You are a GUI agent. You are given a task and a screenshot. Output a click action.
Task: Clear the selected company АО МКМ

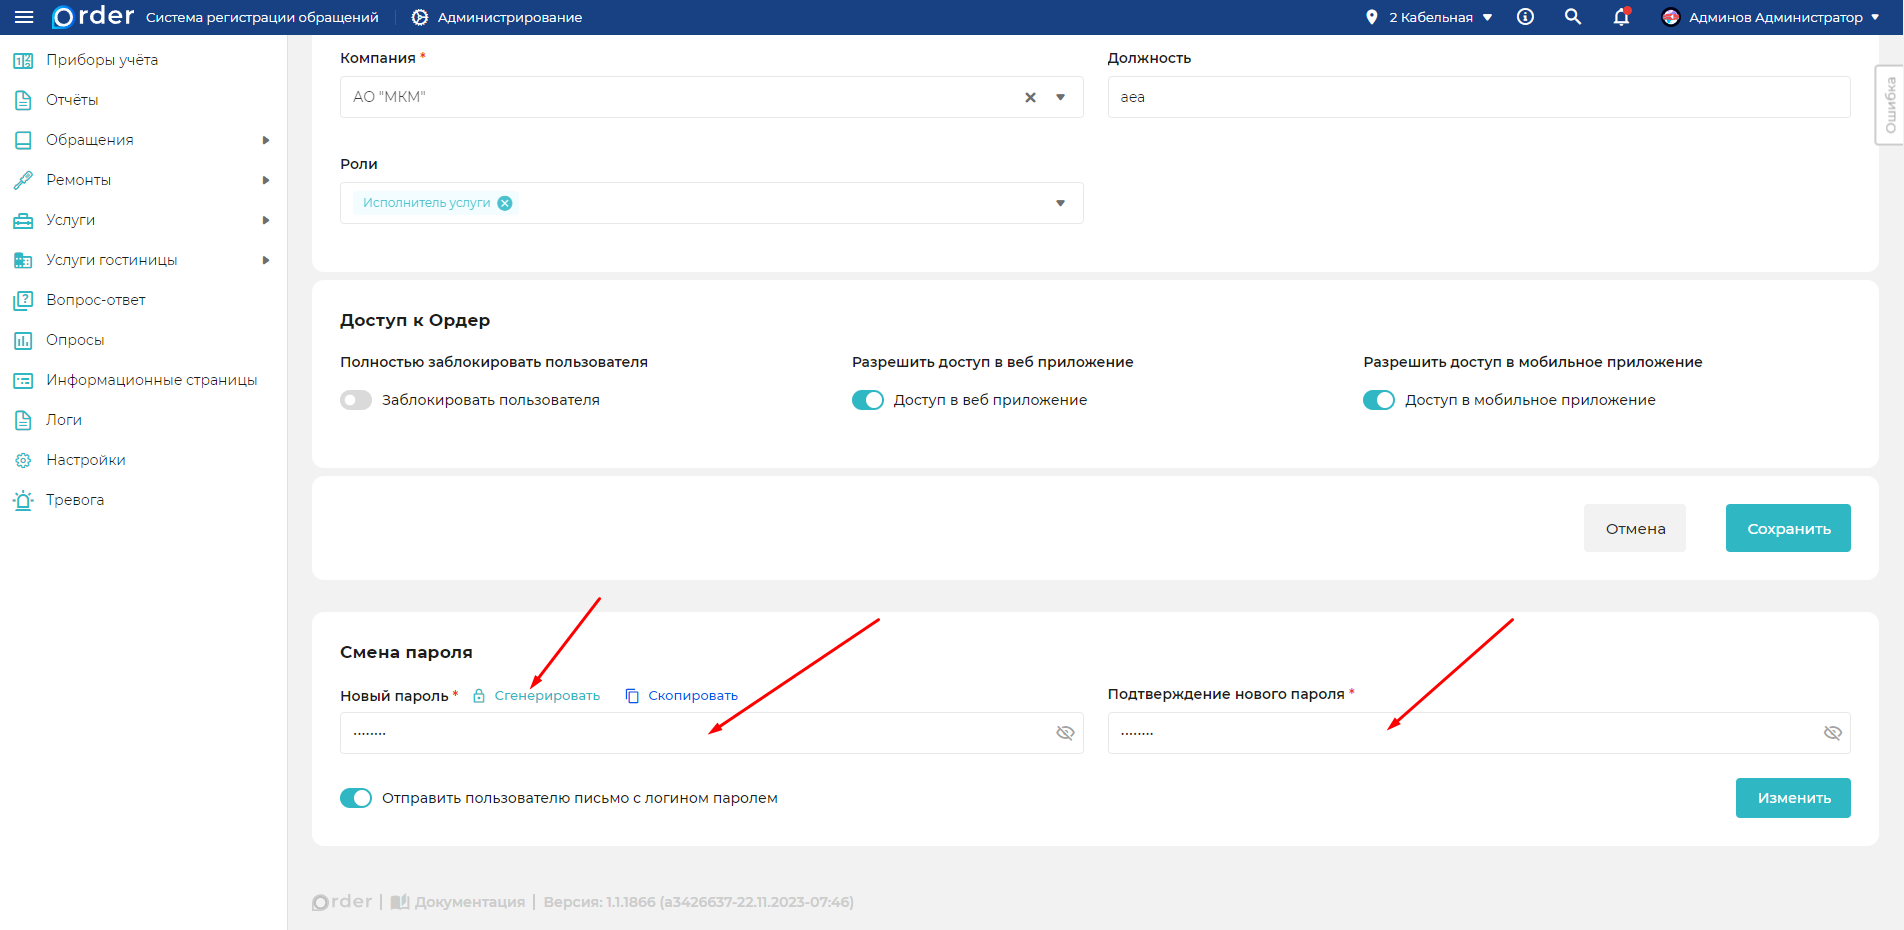[1030, 98]
